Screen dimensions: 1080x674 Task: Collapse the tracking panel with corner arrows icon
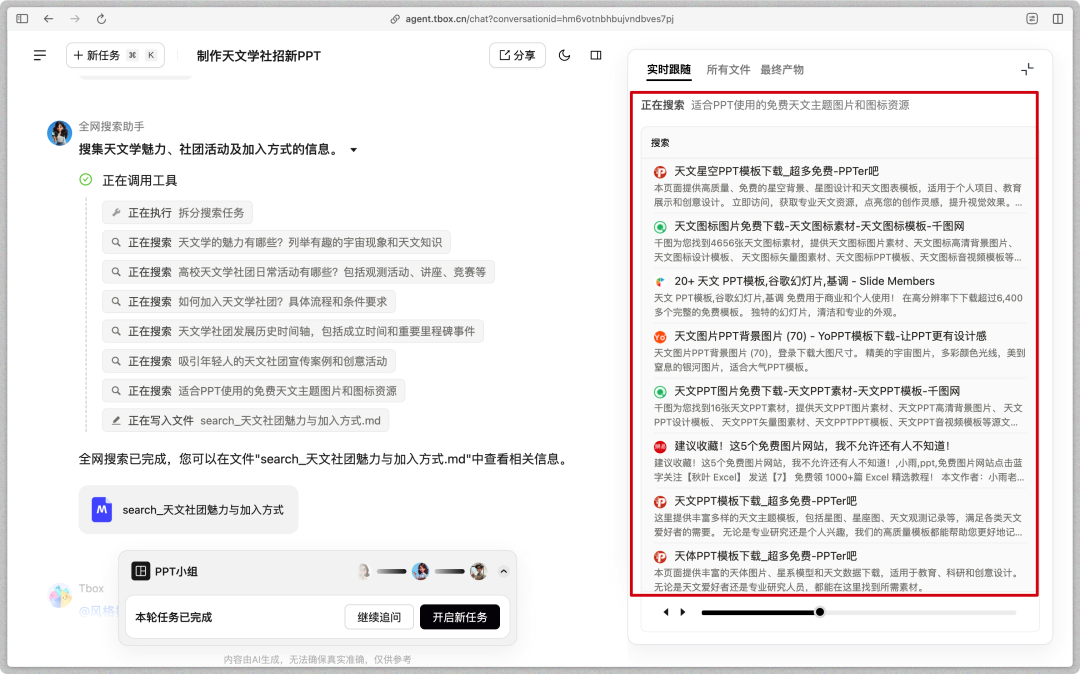point(1027,69)
